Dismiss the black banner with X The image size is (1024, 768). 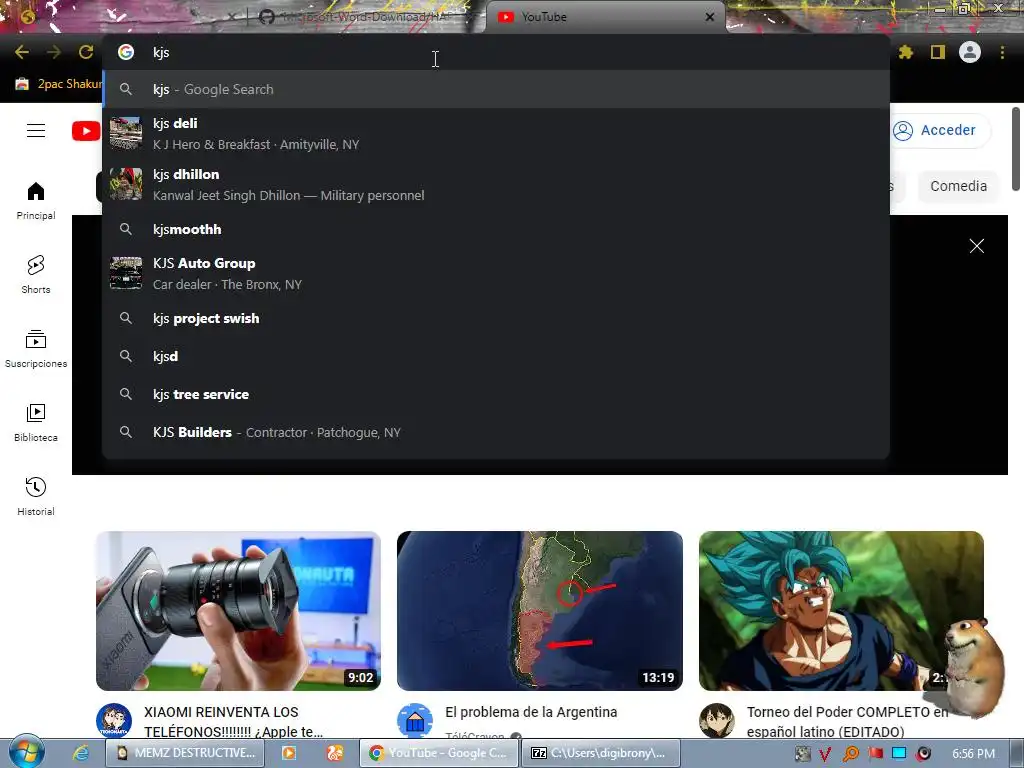click(x=976, y=246)
